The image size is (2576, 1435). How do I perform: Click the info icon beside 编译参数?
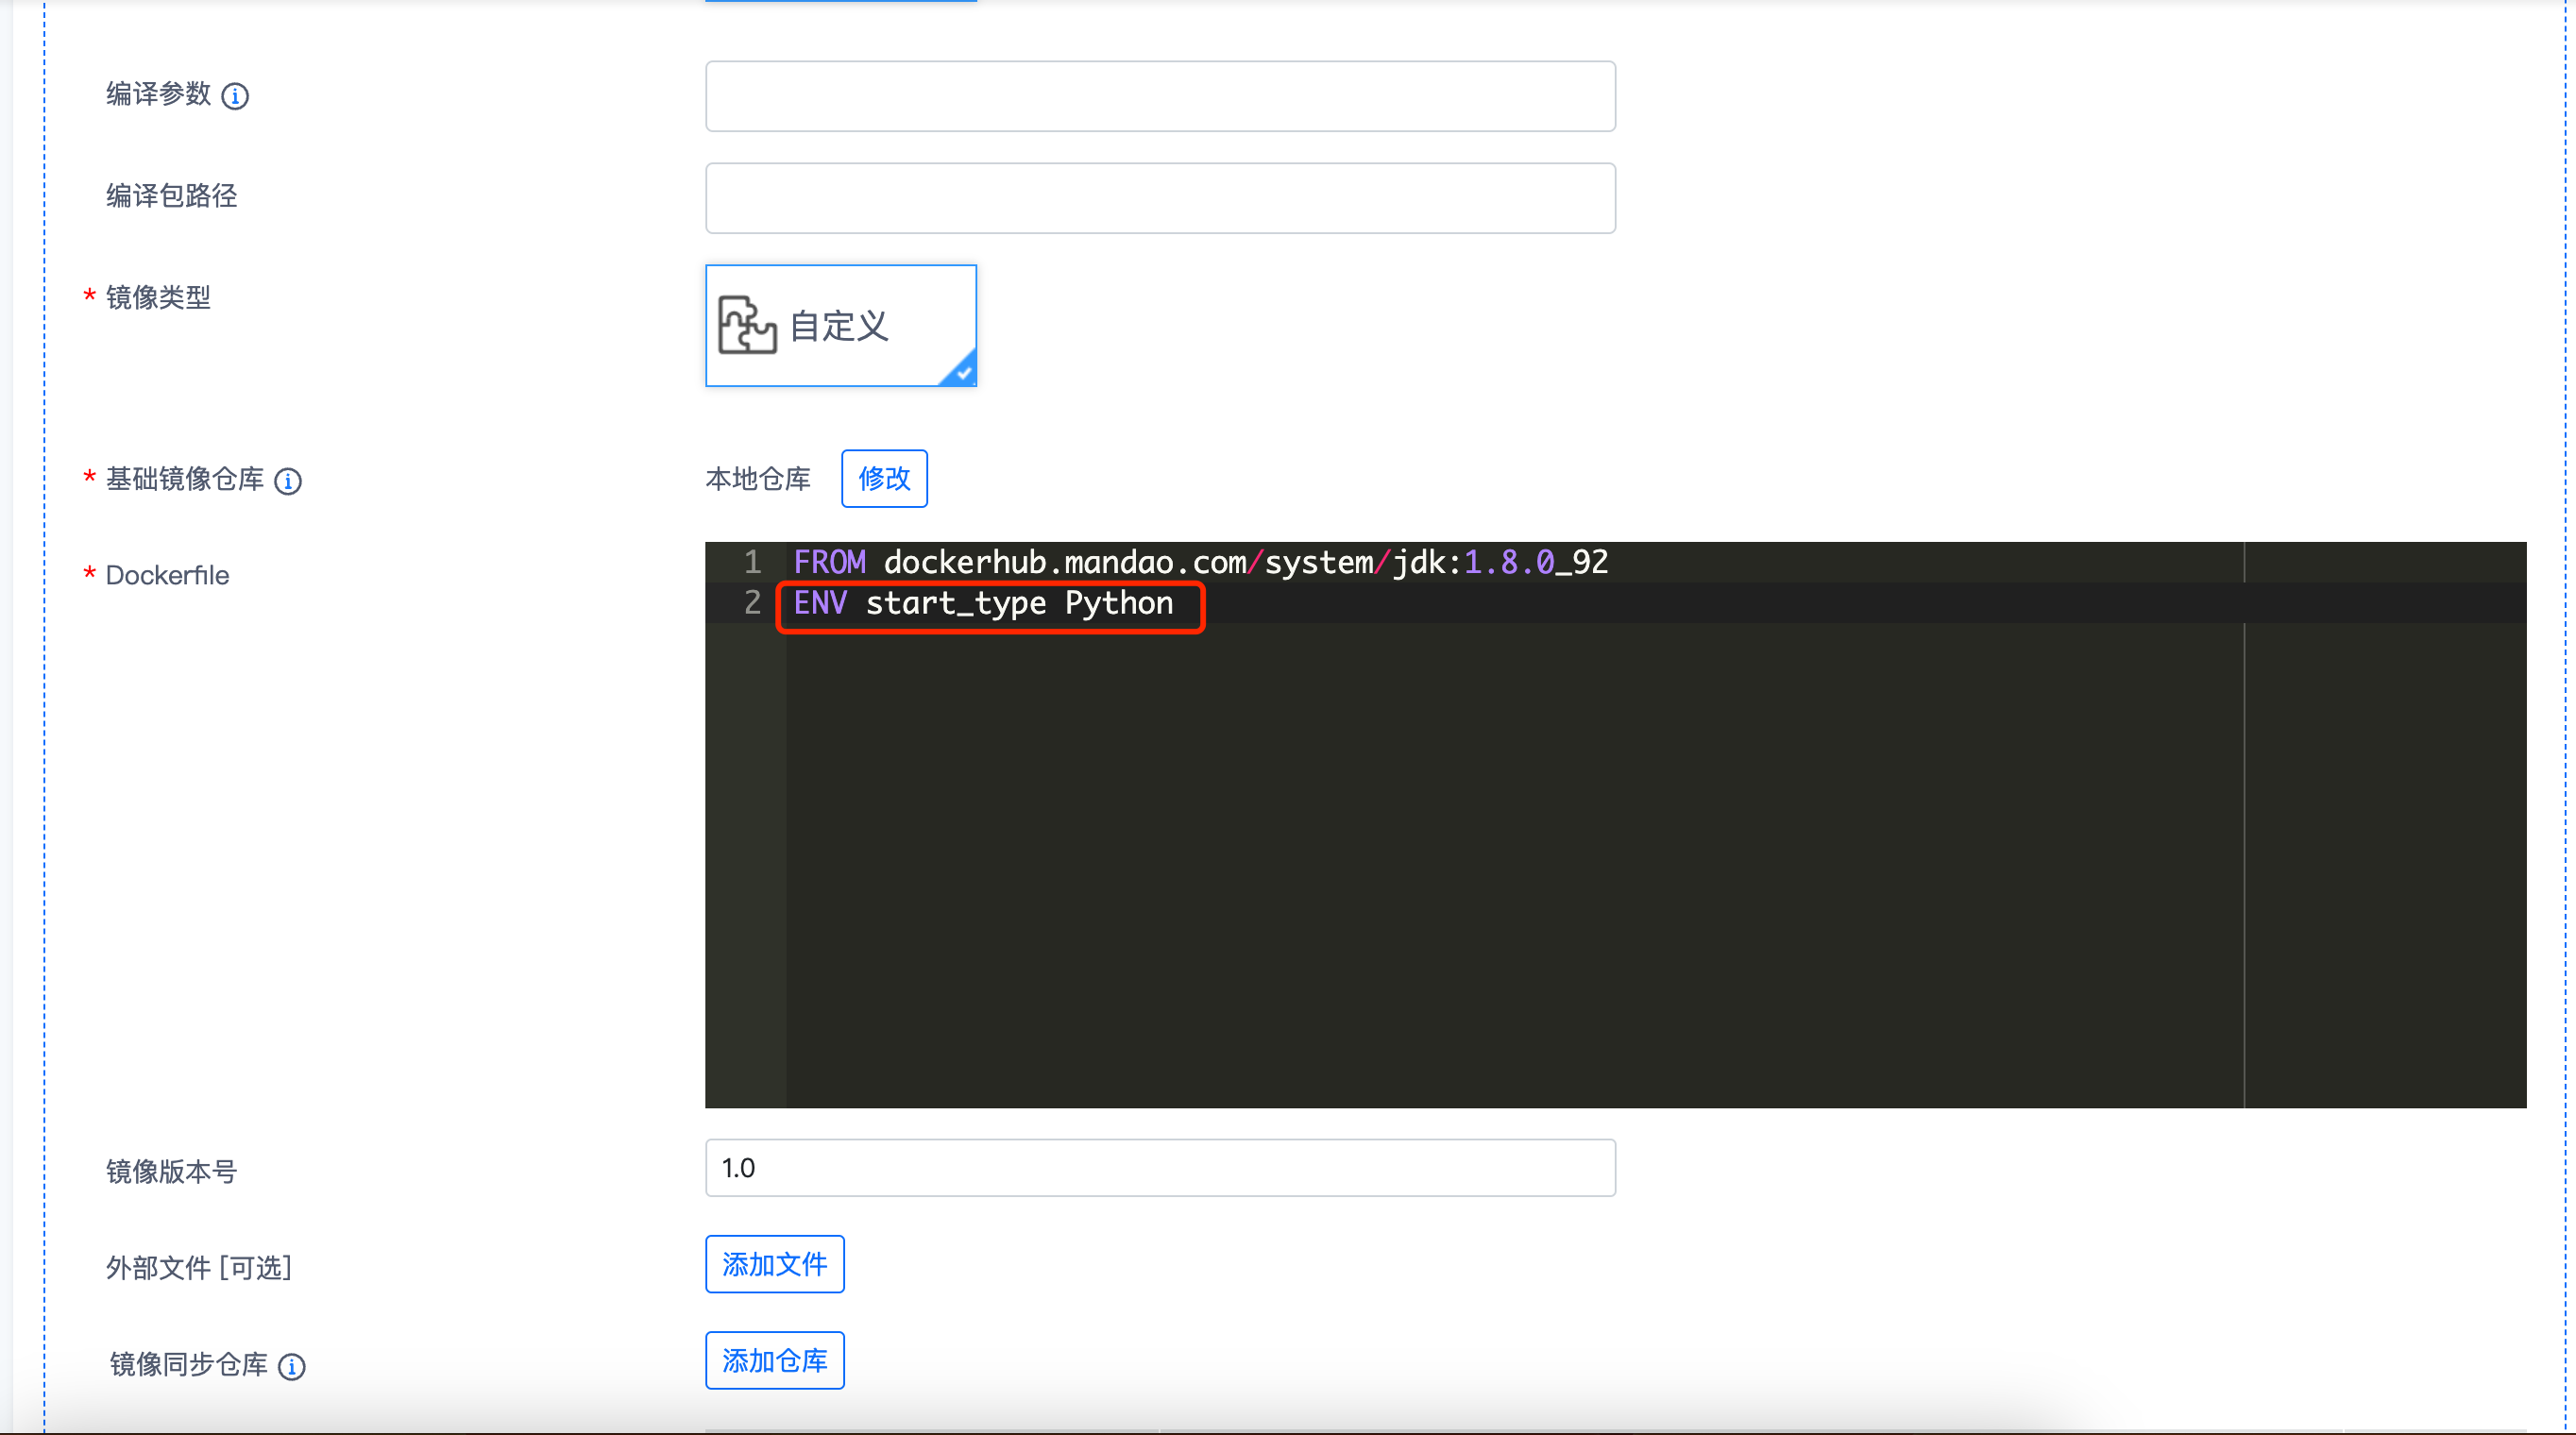235,96
